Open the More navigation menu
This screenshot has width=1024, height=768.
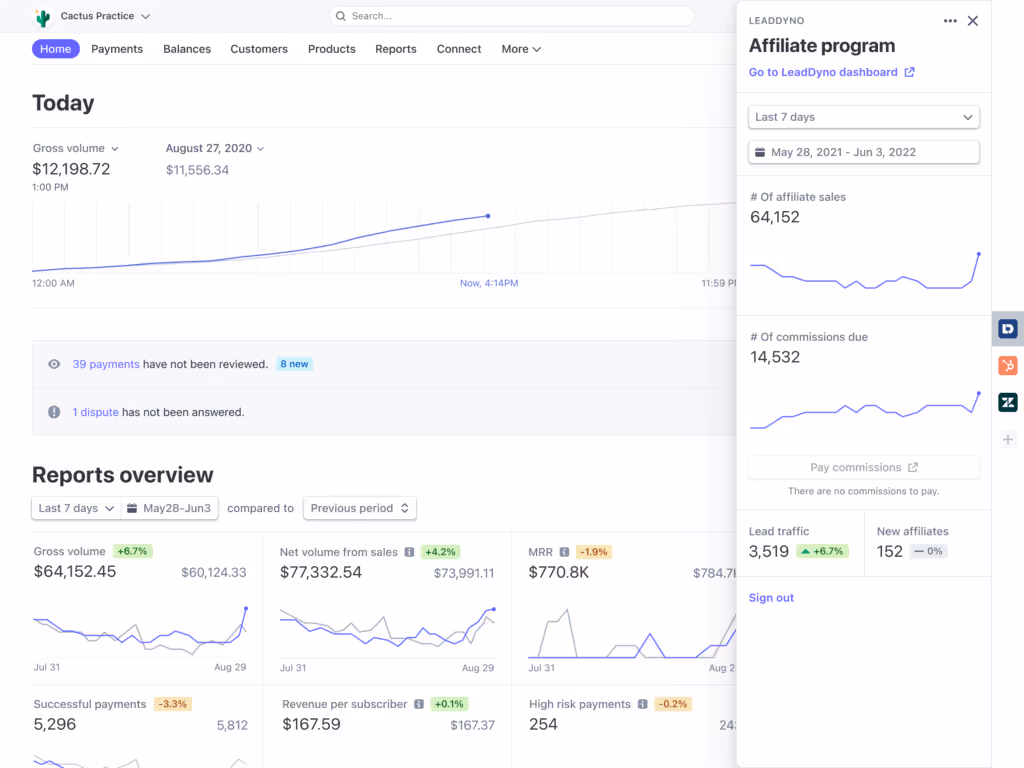[x=520, y=48]
